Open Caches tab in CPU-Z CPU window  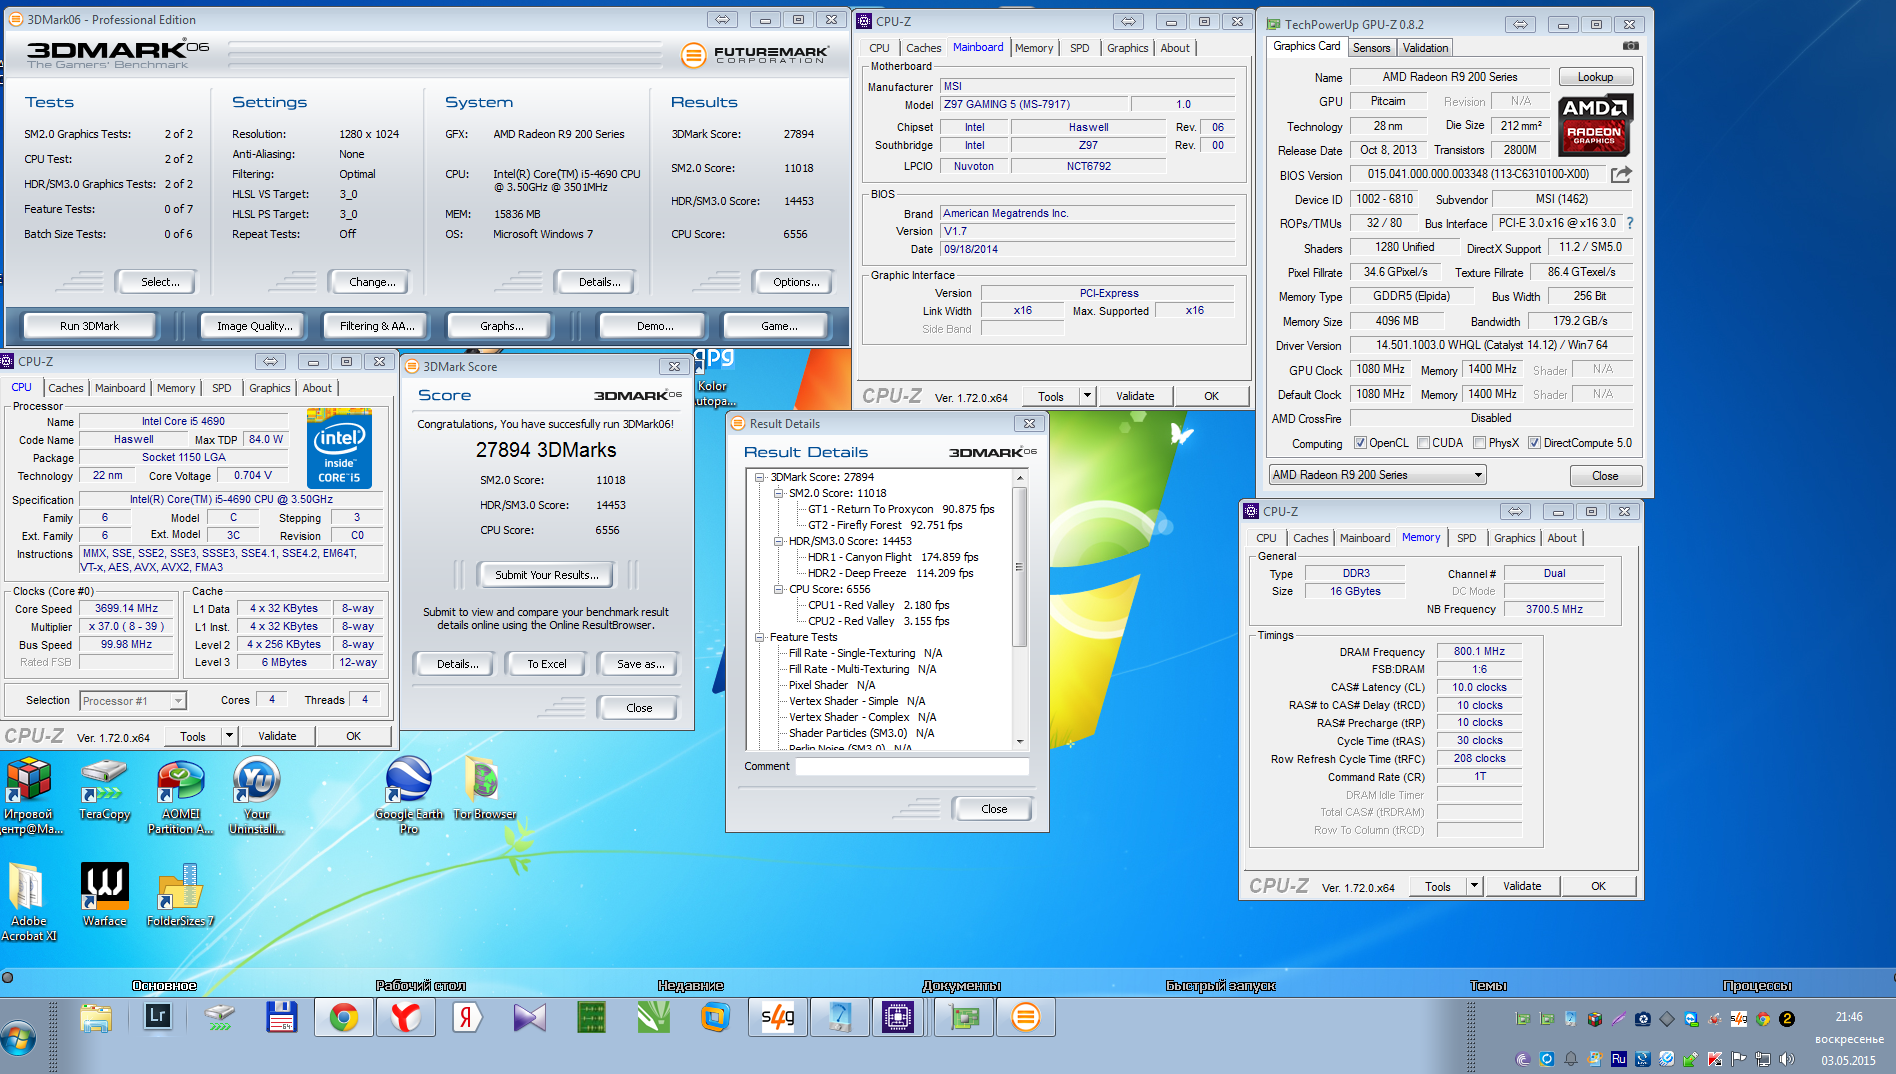(66, 388)
